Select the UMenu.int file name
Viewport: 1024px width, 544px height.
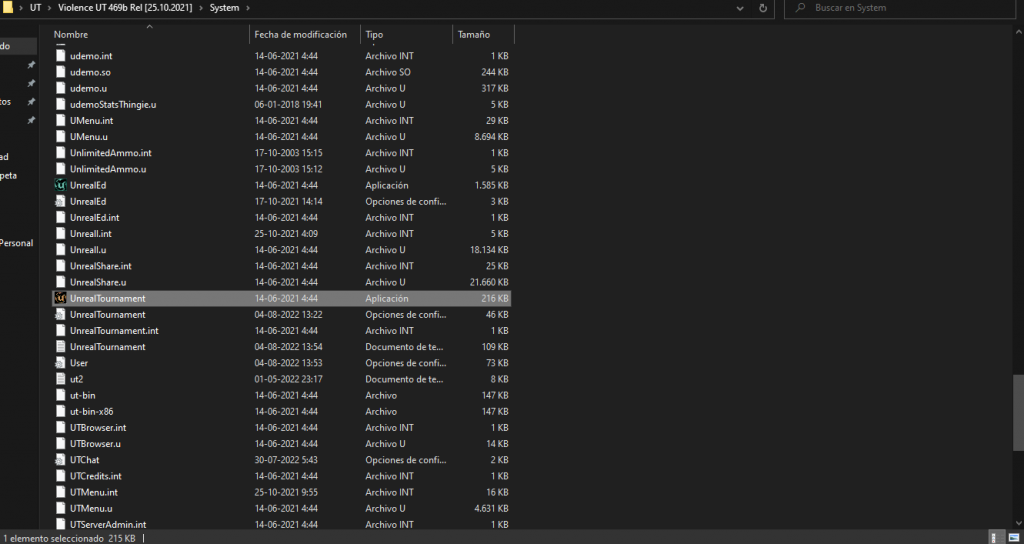click(91, 121)
